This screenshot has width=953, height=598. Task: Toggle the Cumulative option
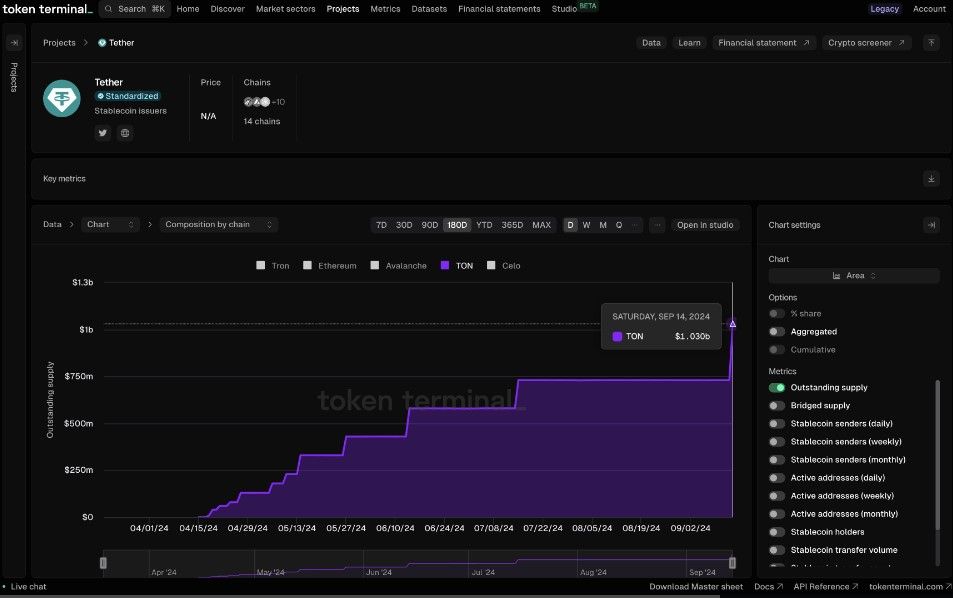[x=776, y=349]
